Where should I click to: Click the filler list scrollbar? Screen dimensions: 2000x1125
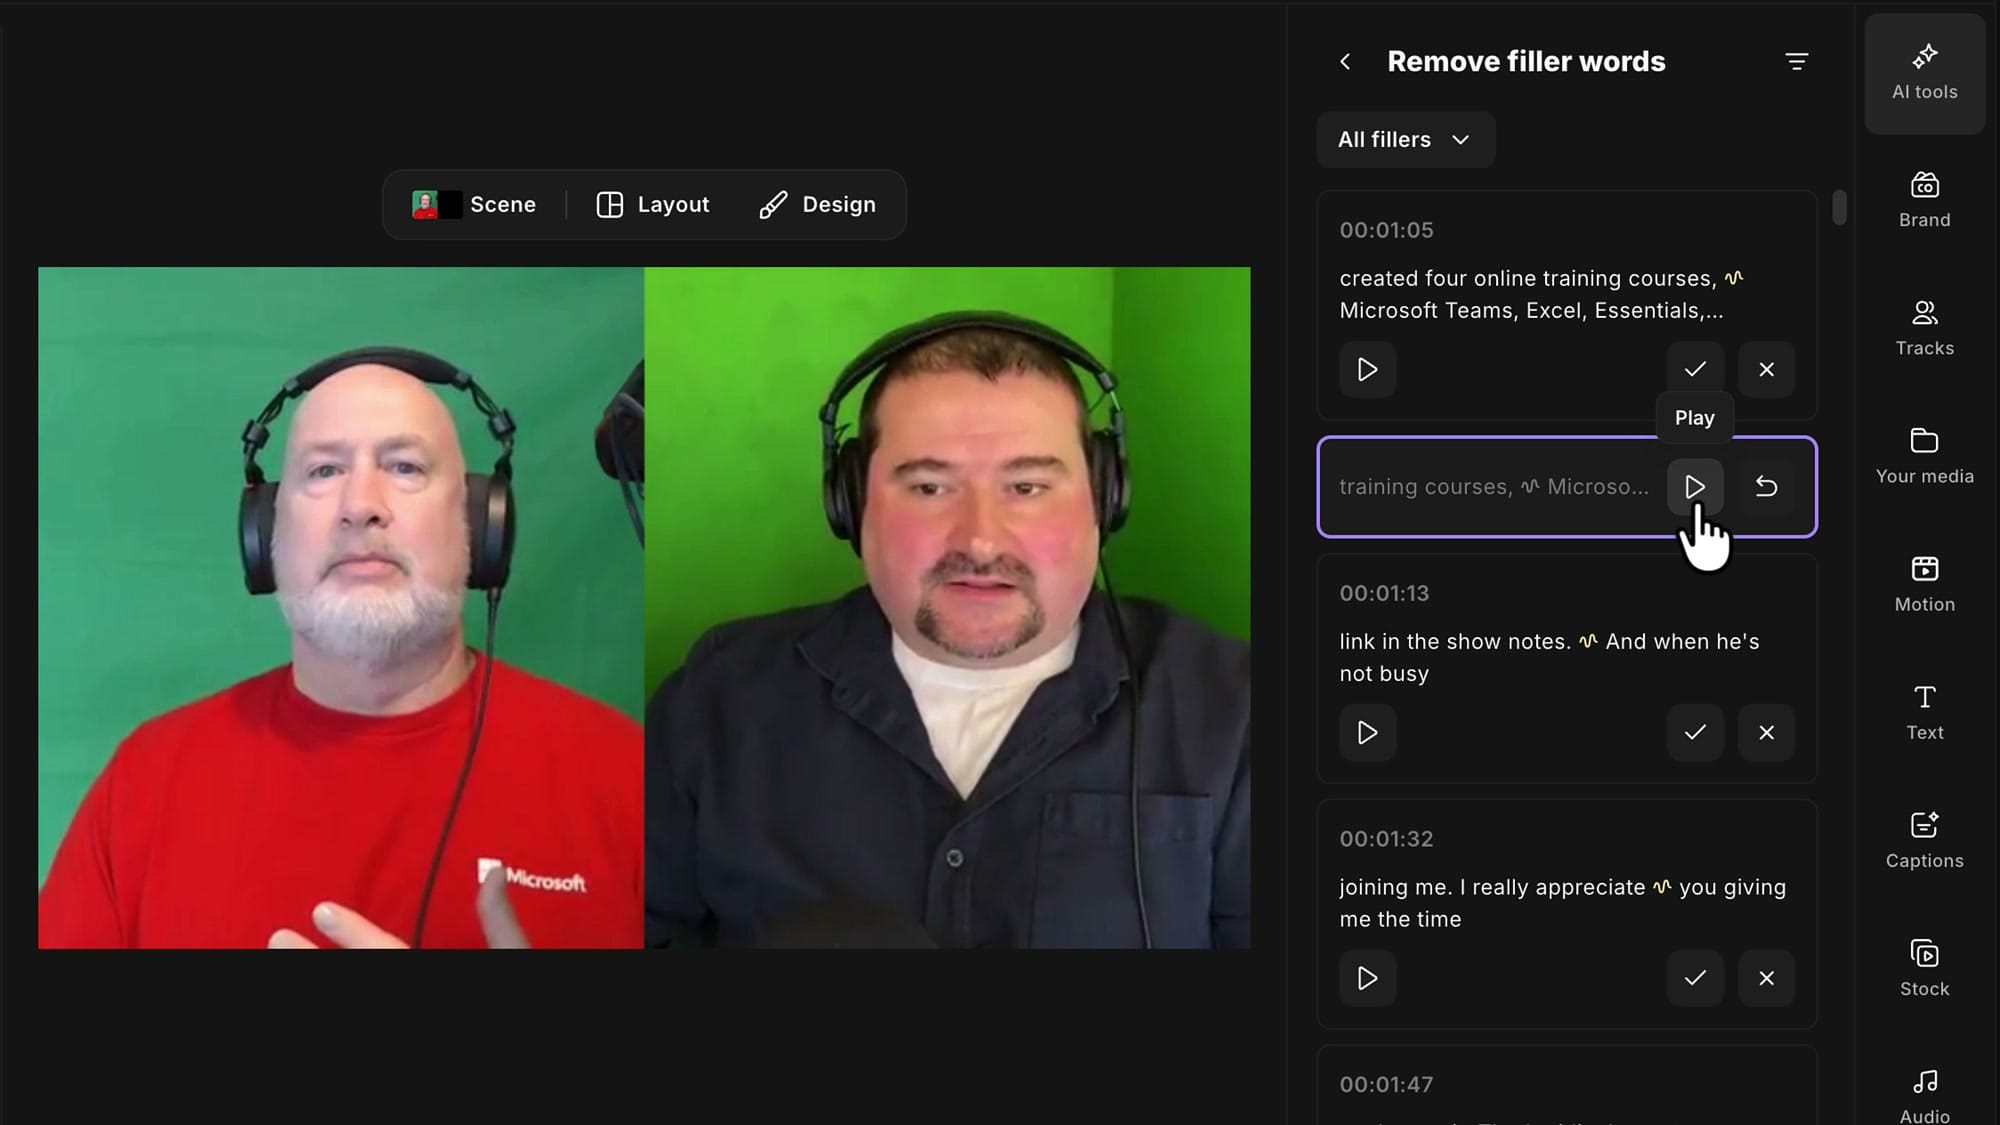tap(1838, 207)
